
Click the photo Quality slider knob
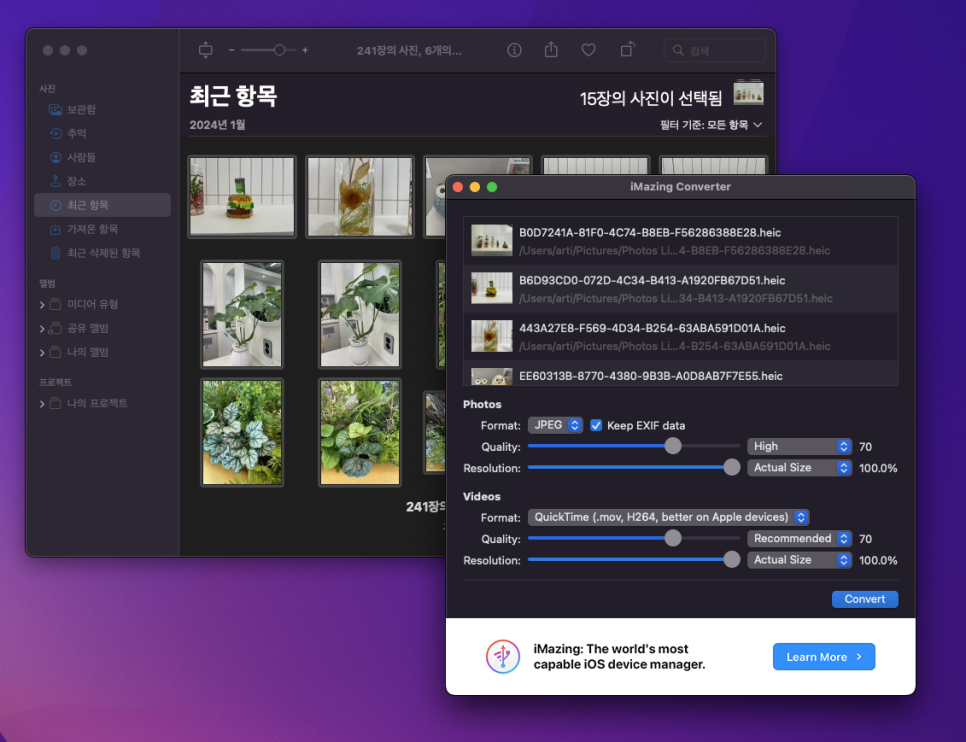(673, 446)
